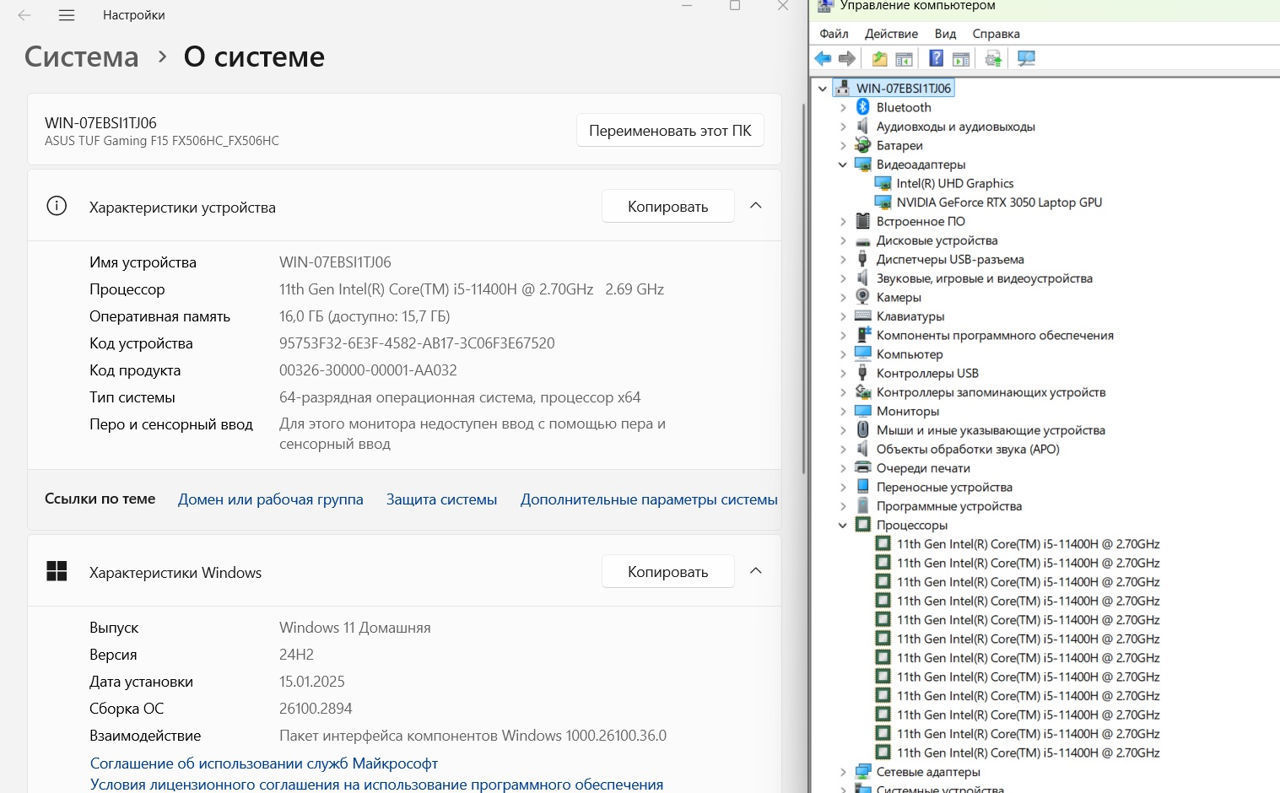Collapse the Процессоры category
Image resolution: width=1280 pixels, height=793 pixels.
(x=843, y=525)
